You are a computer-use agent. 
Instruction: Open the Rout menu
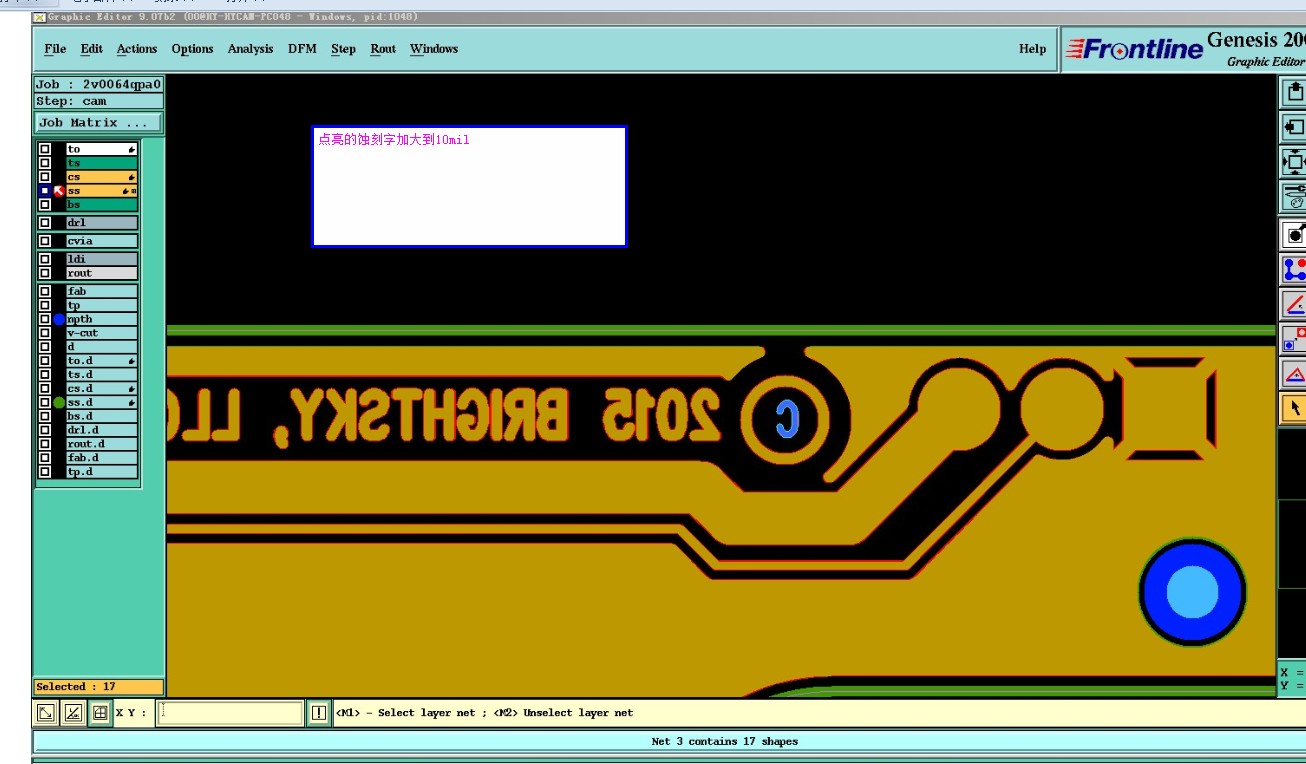383,49
